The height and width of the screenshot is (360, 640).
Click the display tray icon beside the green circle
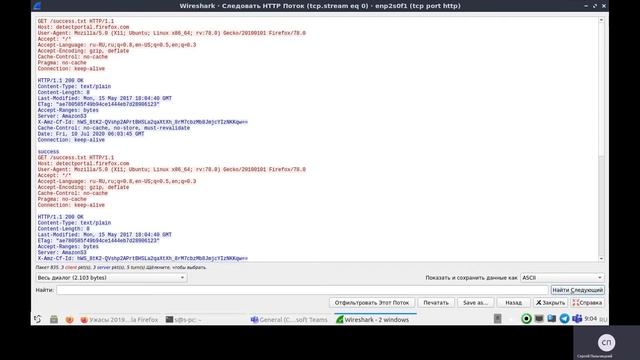point(539,318)
